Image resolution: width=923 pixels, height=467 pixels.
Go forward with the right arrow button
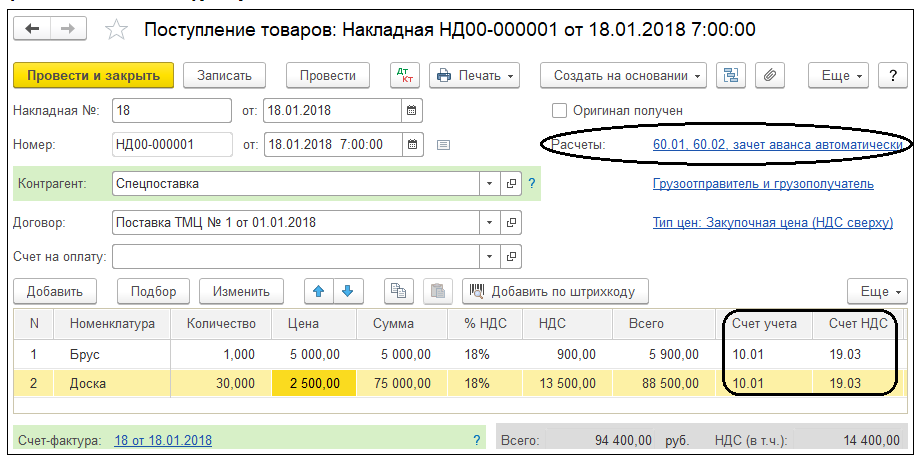click(68, 29)
